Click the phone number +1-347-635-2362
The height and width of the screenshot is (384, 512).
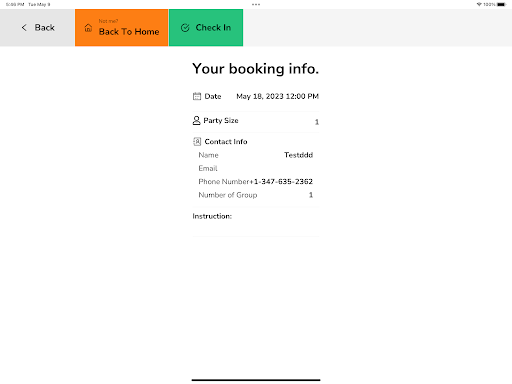[x=281, y=182]
